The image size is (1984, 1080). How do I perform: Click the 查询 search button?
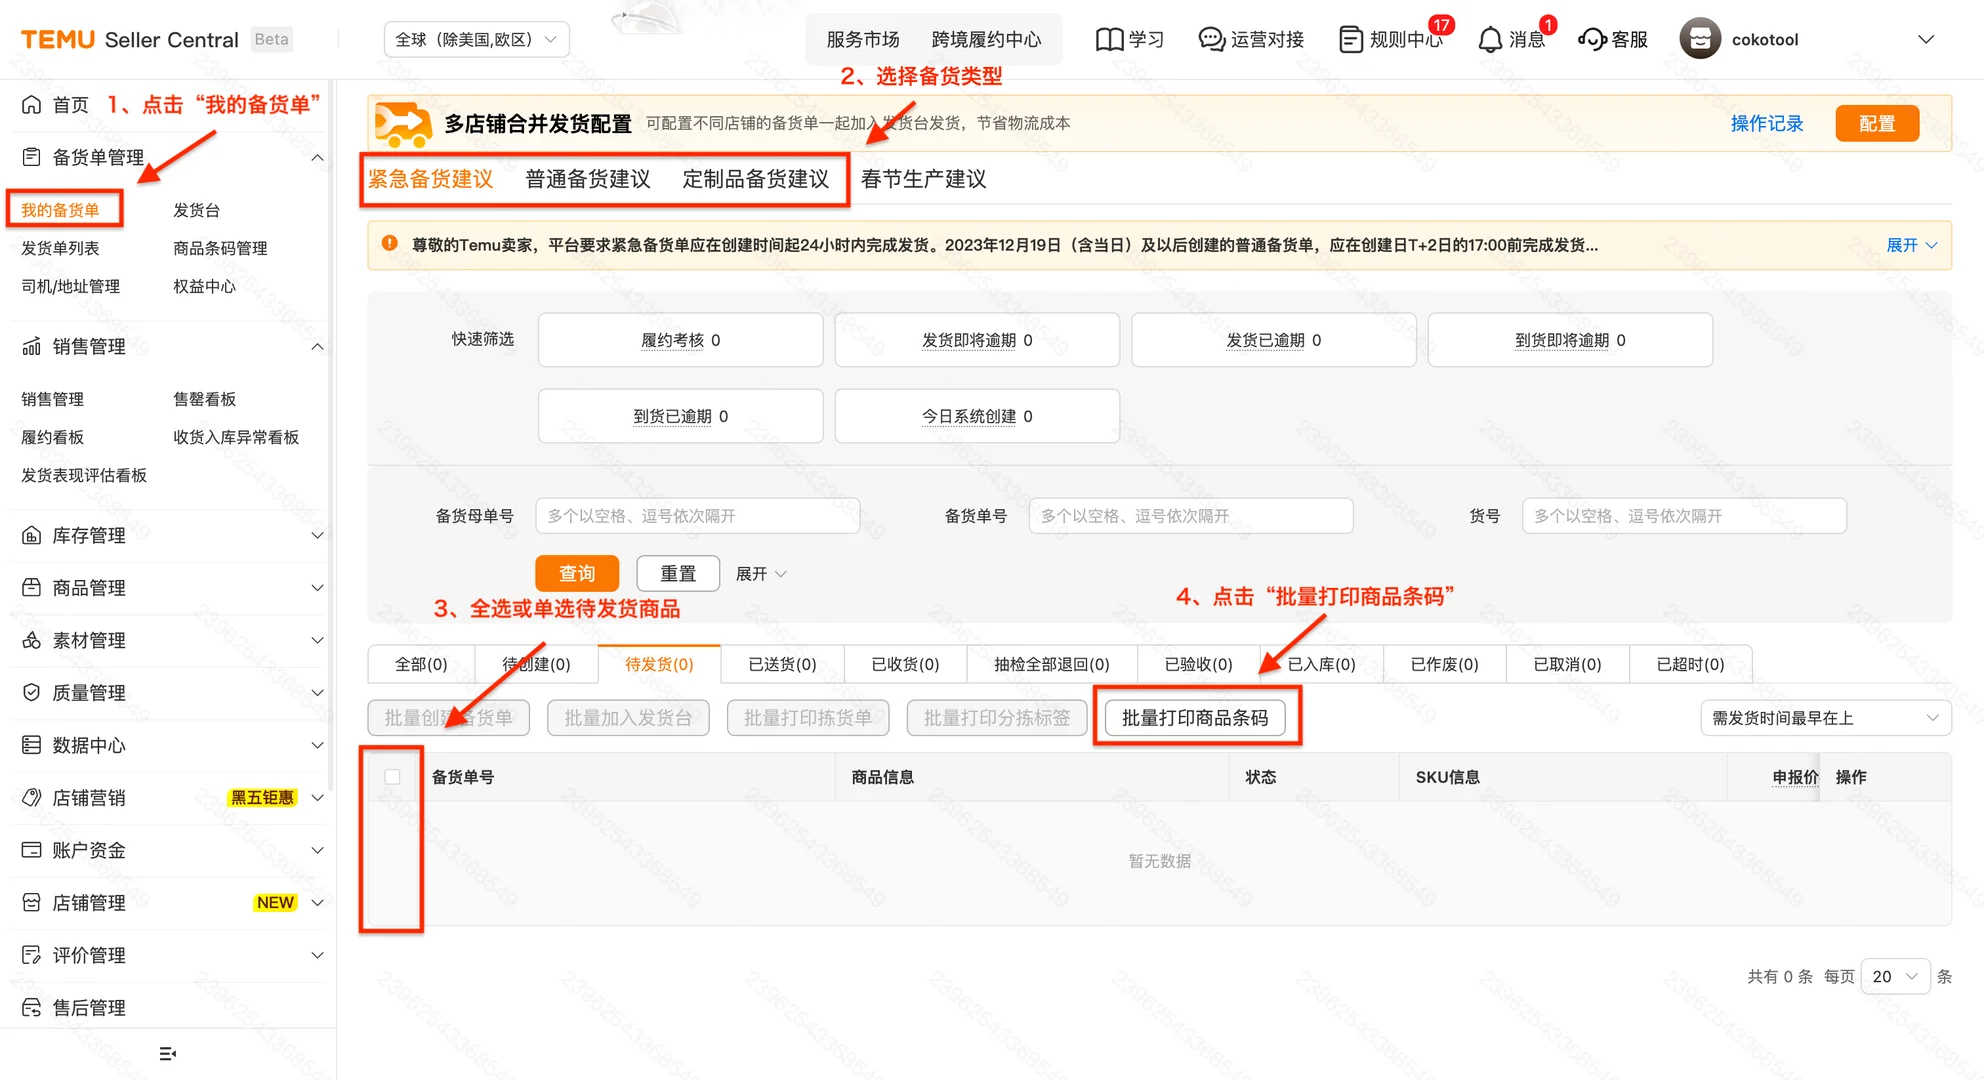tap(578, 572)
